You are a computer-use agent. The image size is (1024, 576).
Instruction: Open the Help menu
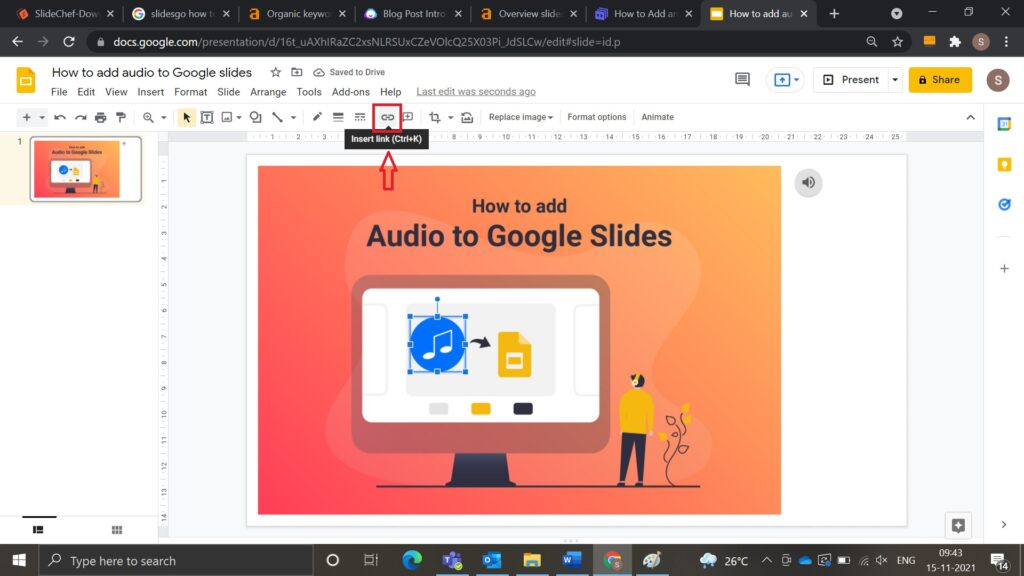(391, 92)
